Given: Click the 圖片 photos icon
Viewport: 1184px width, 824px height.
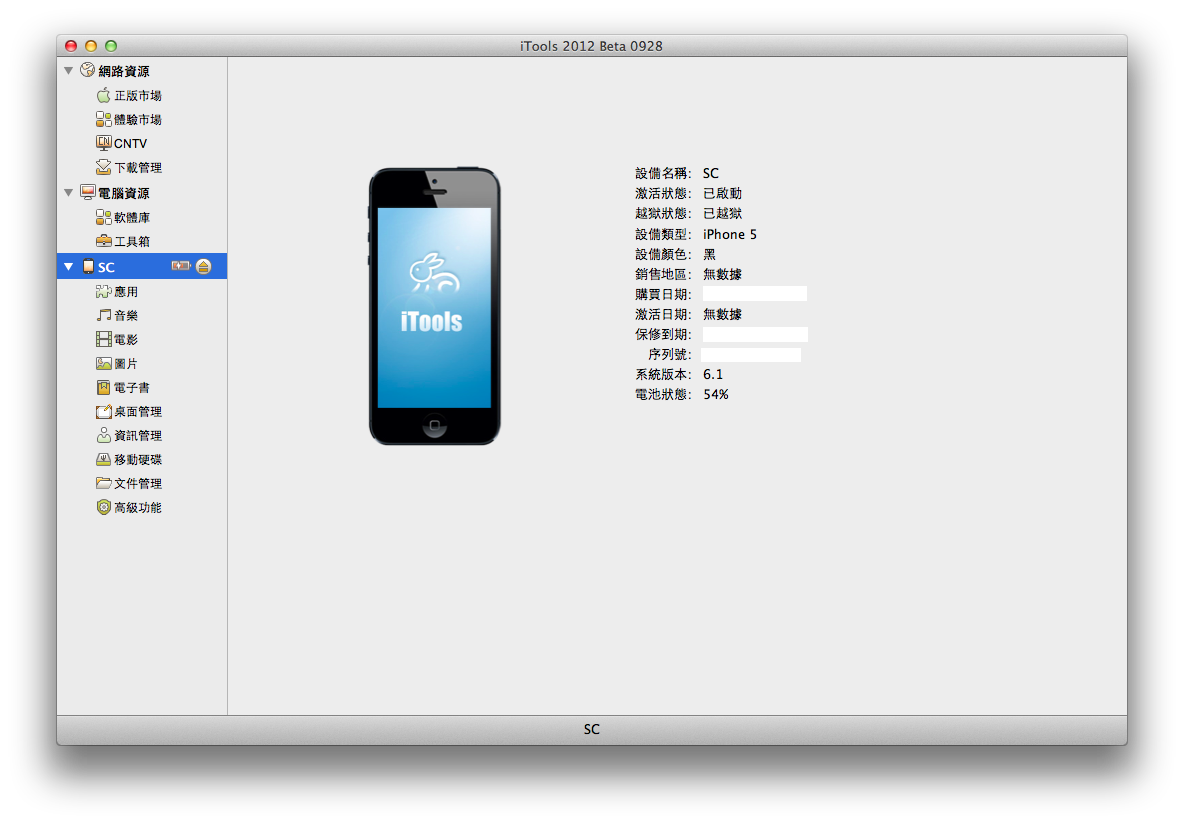Looking at the screenshot, I should point(103,363).
